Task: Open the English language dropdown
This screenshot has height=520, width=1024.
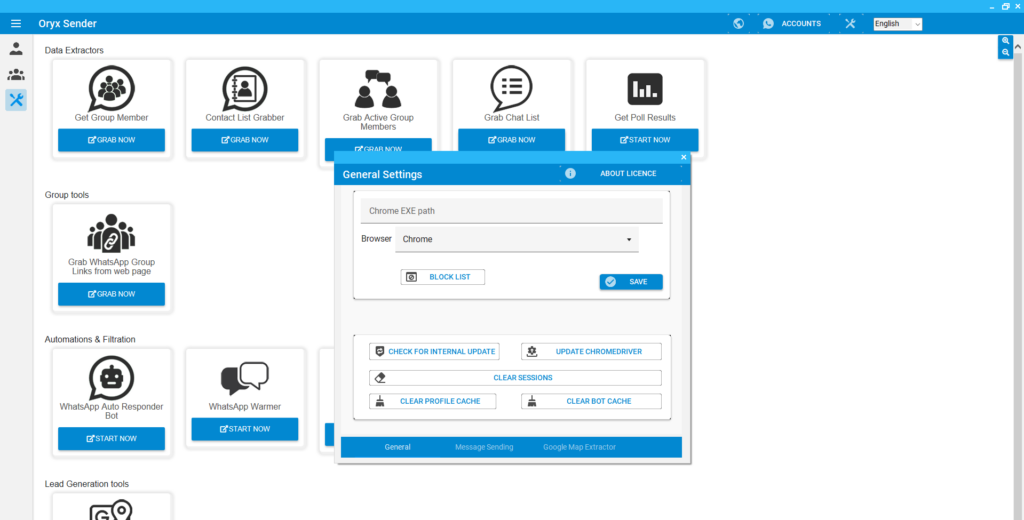Action: coord(898,24)
